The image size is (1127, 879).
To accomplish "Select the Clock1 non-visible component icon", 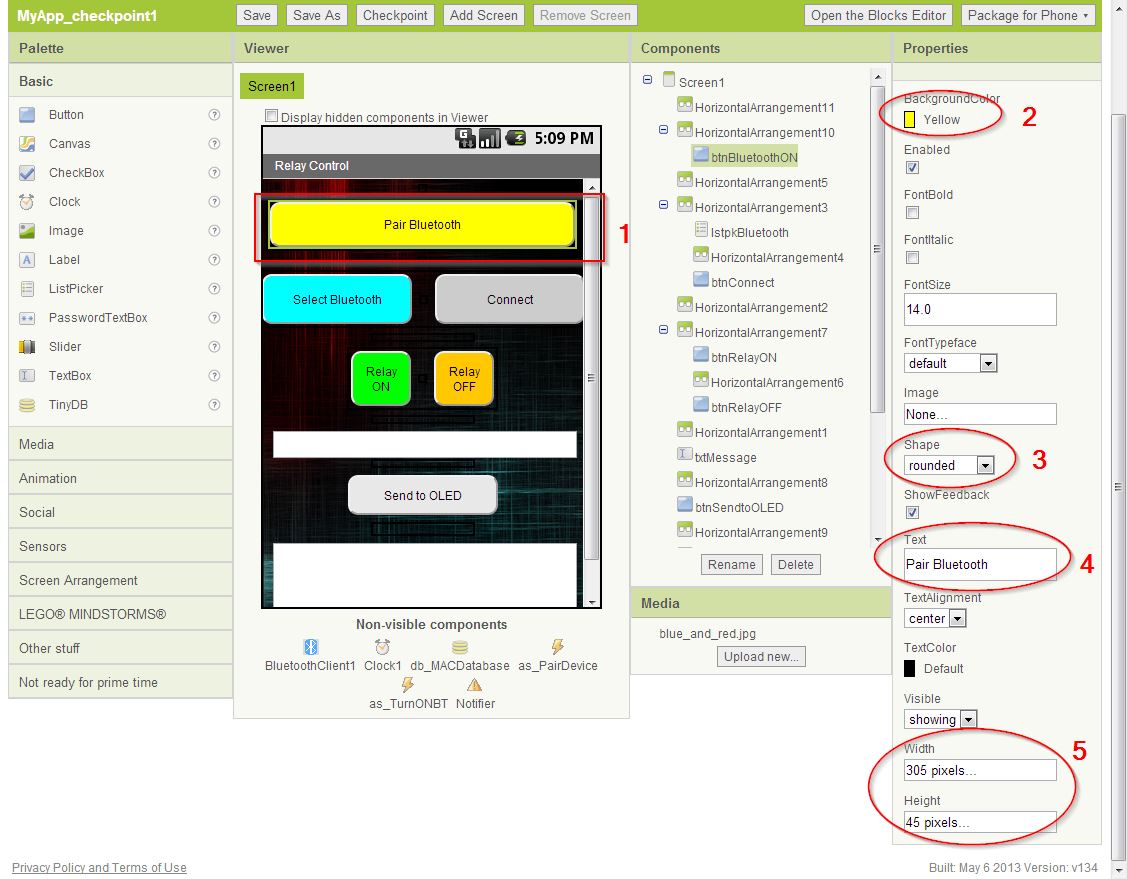I will coord(382,647).
